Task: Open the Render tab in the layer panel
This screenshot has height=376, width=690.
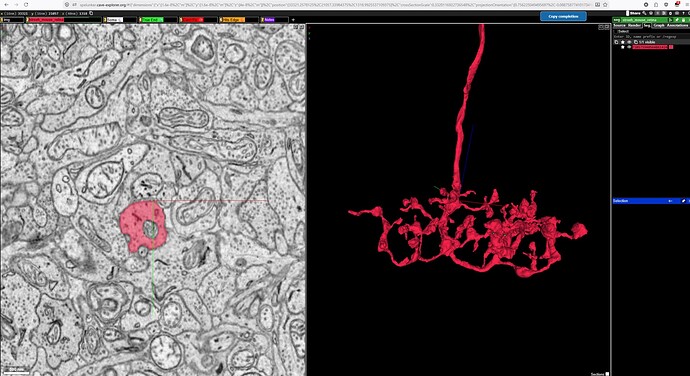Action: pyautogui.click(x=634, y=26)
